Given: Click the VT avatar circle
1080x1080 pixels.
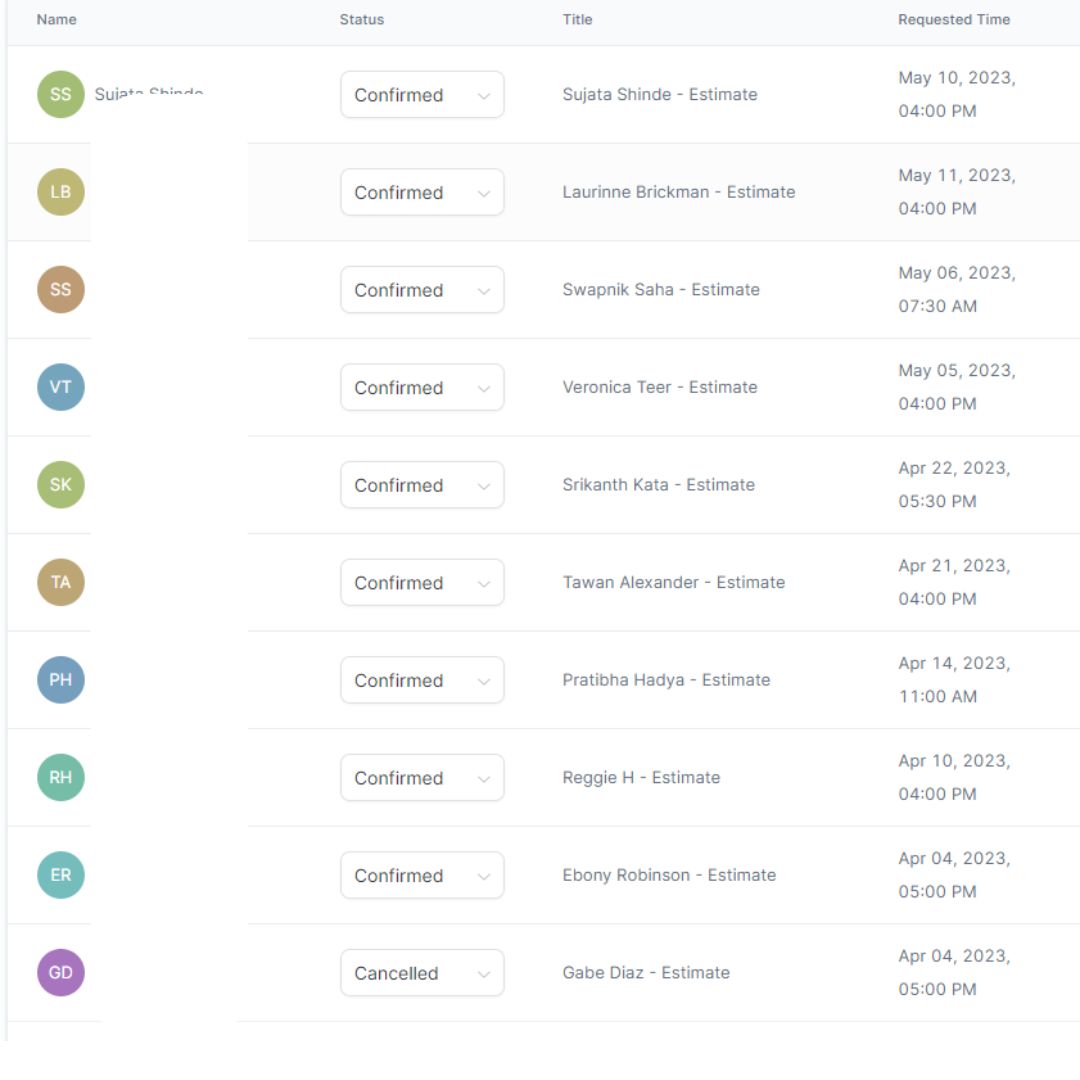Looking at the screenshot, I should pyautogui.click(x=61, y=387).
